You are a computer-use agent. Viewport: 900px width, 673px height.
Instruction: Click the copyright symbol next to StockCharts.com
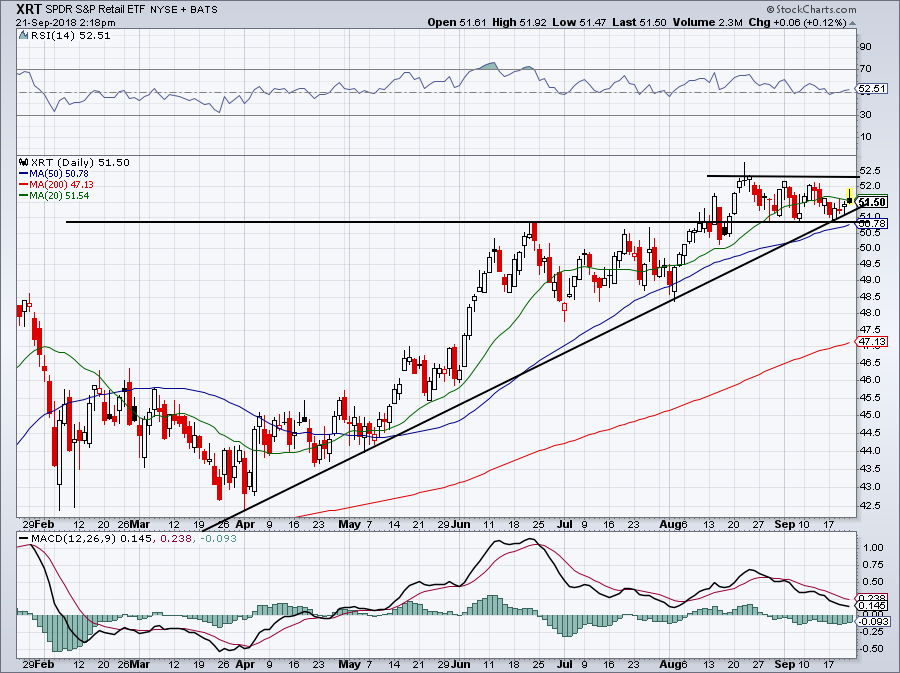770,9
